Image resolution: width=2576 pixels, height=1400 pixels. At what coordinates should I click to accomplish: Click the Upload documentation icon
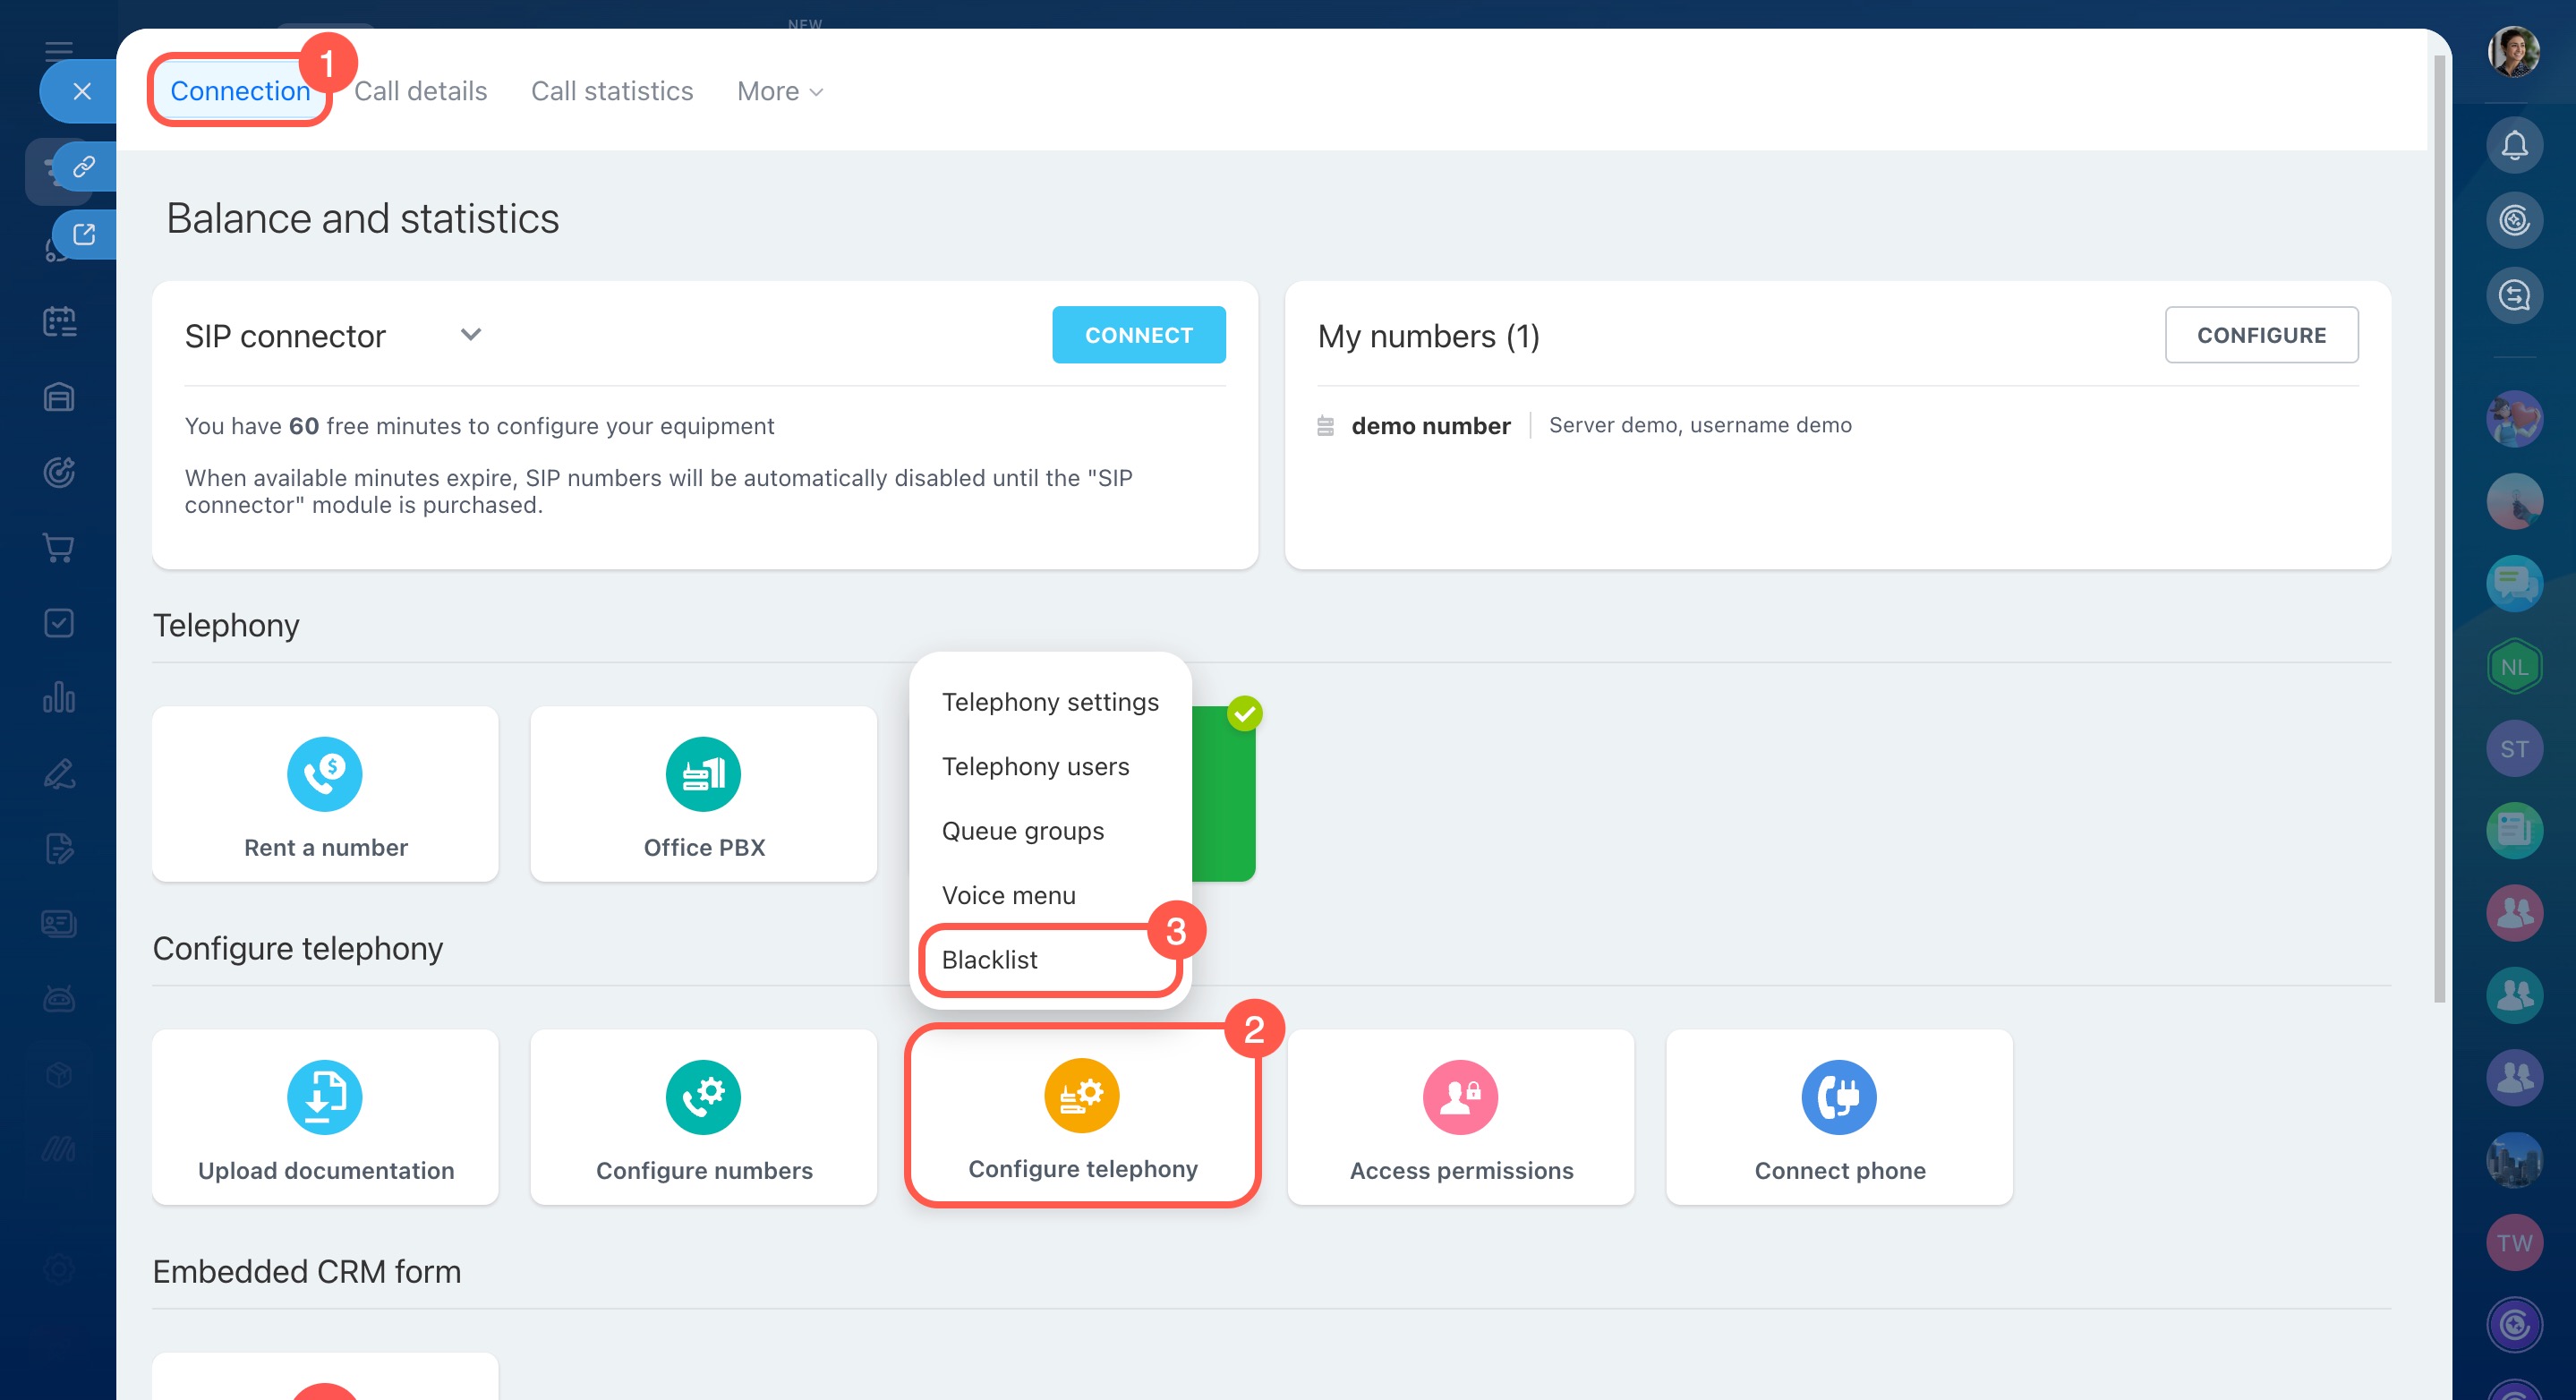pyautogui.click(x=324, y=1097)
